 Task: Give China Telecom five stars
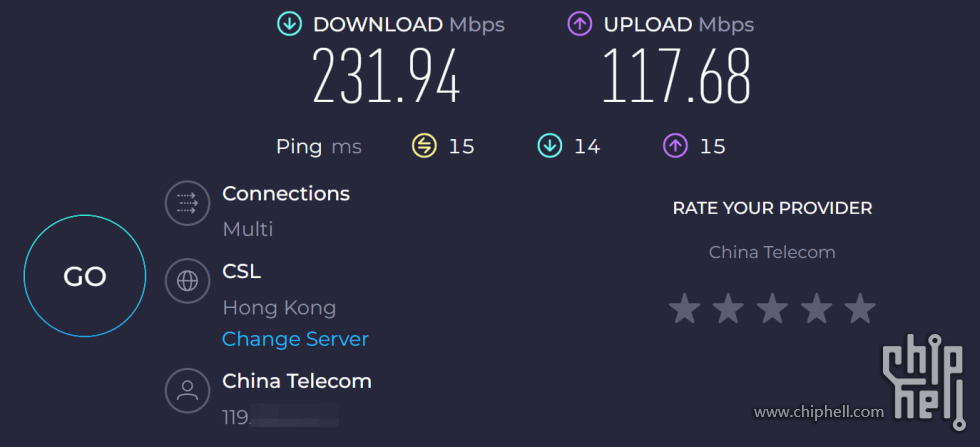pos(860,309)
